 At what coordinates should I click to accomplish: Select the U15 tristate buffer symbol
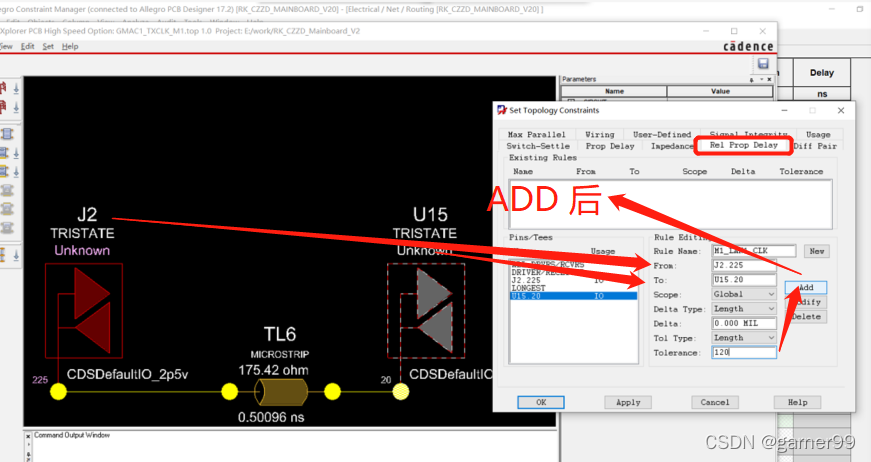(424, 309)
